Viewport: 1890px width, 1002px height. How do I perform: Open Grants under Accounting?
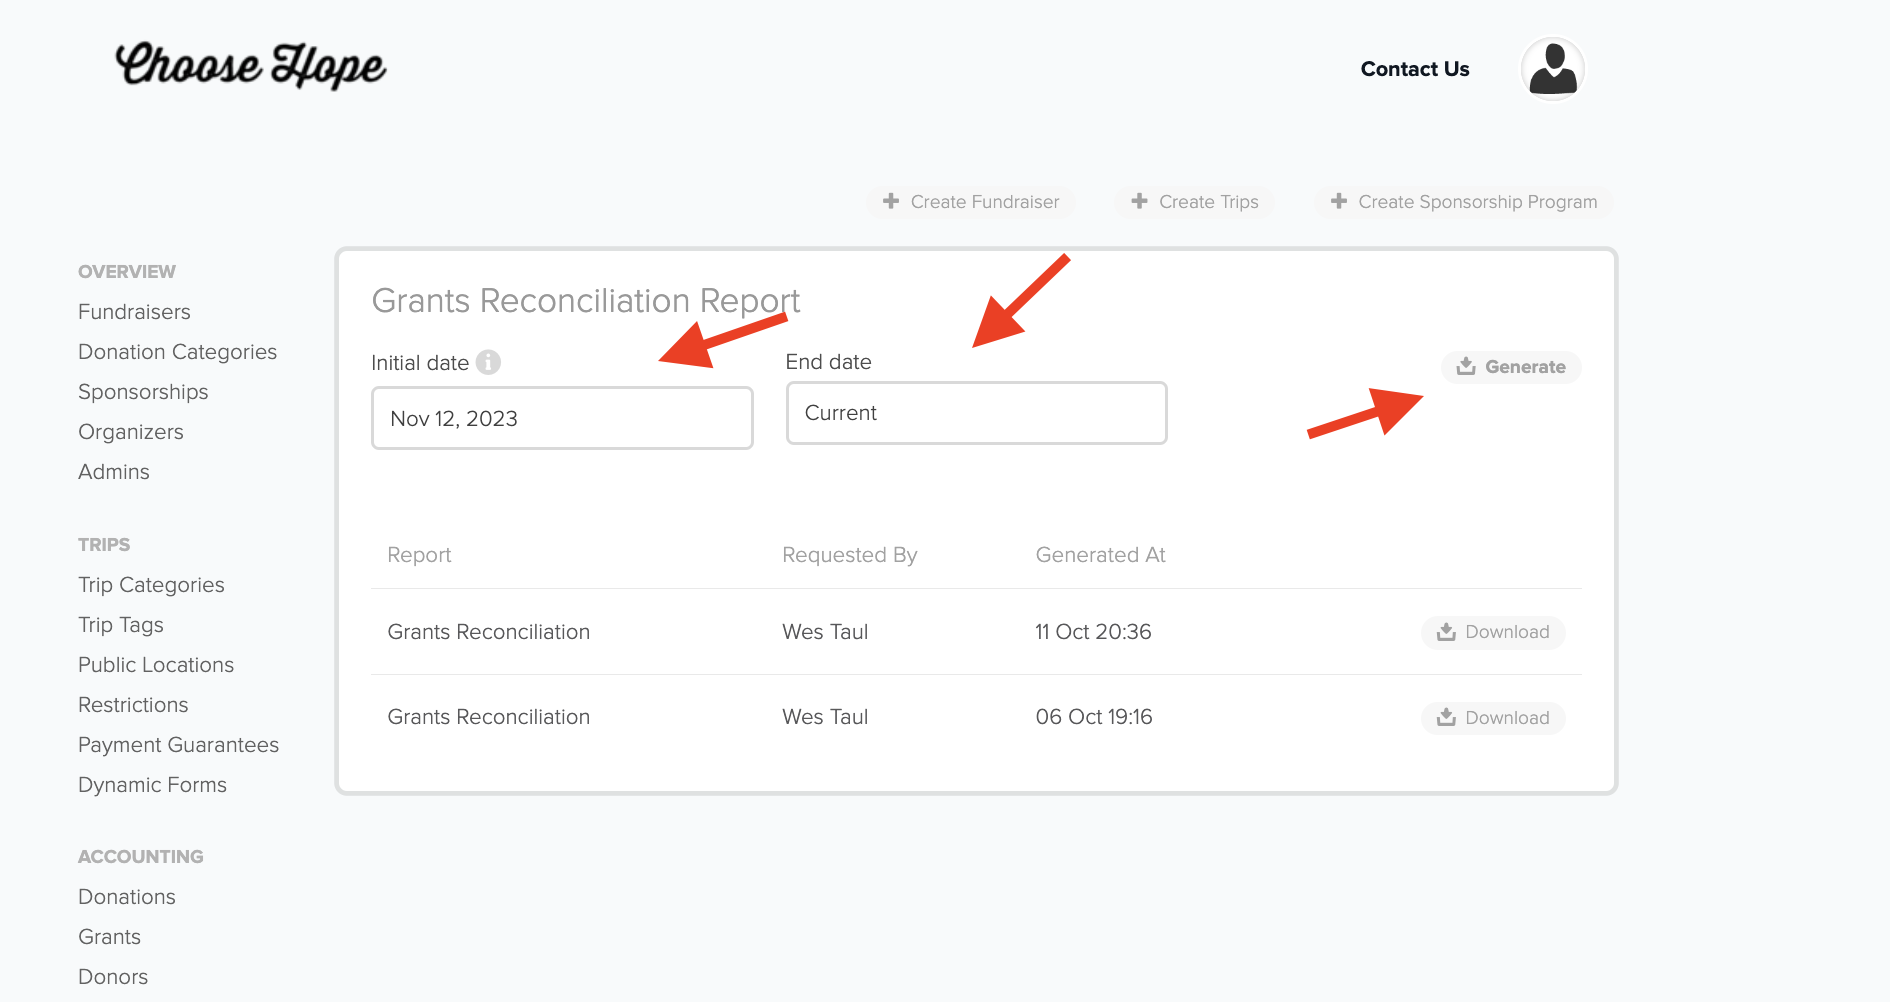pyautogui.click(x=109, y=937)
